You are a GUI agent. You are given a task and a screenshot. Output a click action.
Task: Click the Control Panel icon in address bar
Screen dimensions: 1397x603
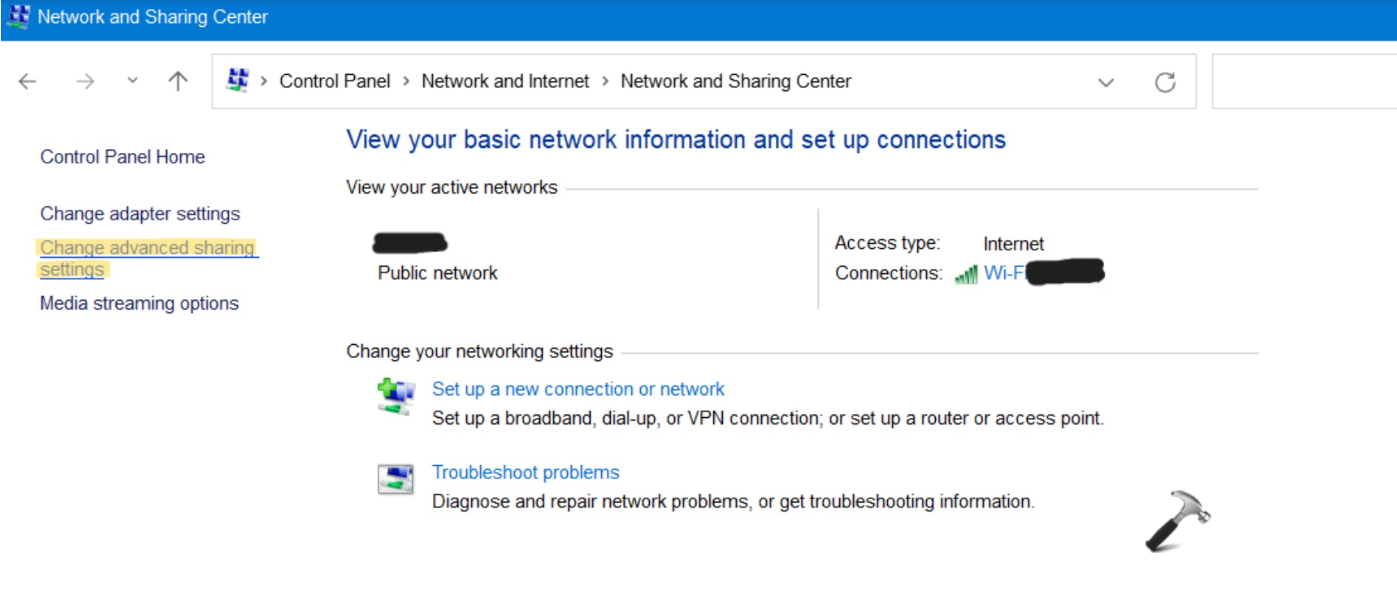[x=237, y=81]
